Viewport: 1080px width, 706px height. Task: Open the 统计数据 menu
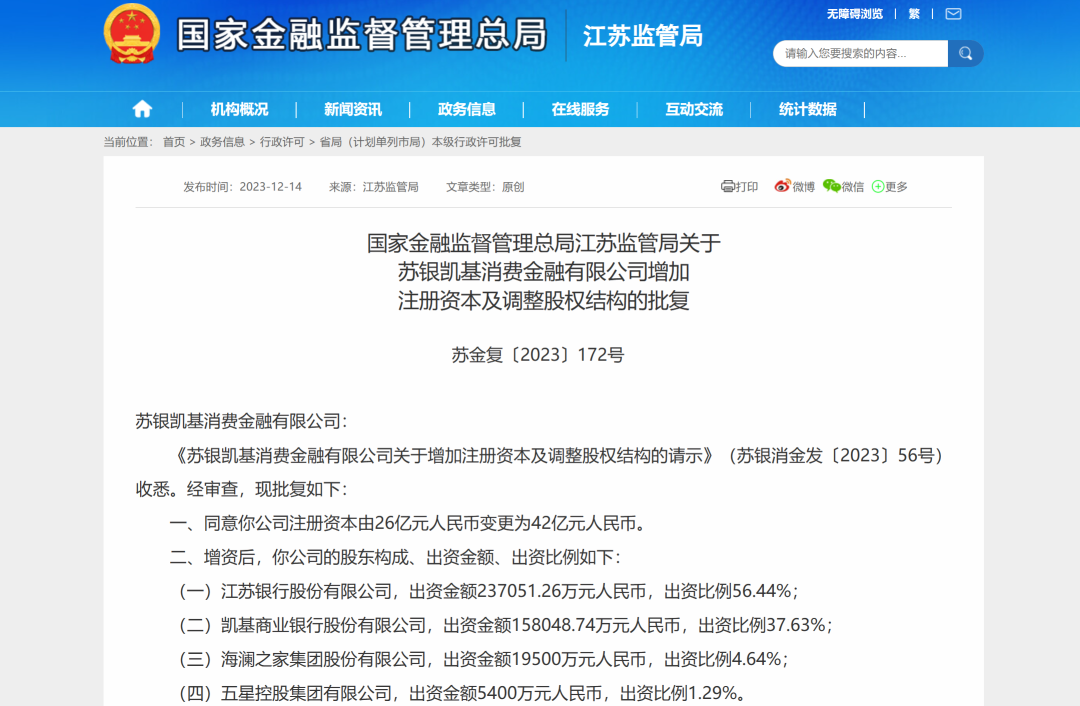[808, 109]
